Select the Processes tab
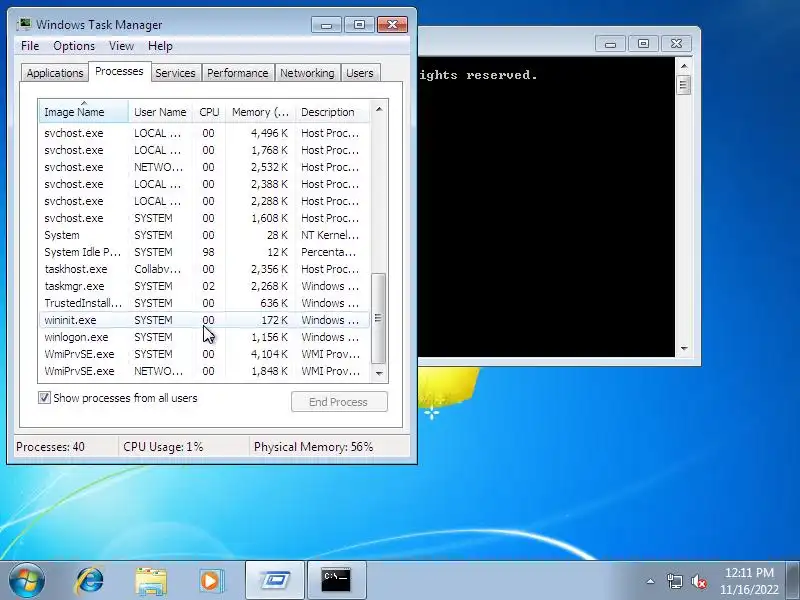 (119, 71)
